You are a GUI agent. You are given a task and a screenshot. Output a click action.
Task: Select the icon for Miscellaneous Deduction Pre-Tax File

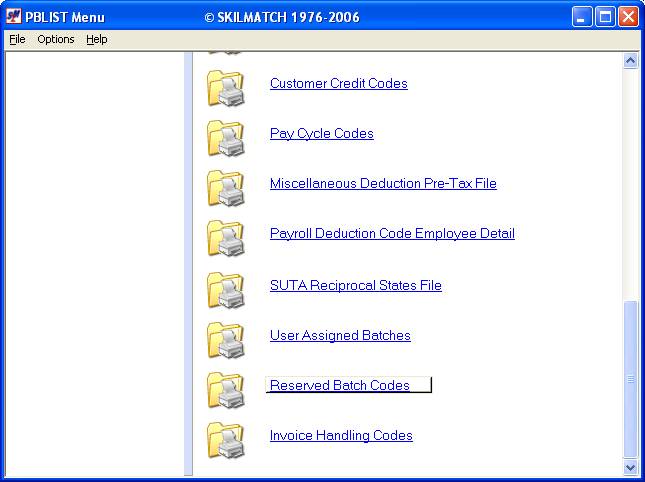[x=226, y=188]
